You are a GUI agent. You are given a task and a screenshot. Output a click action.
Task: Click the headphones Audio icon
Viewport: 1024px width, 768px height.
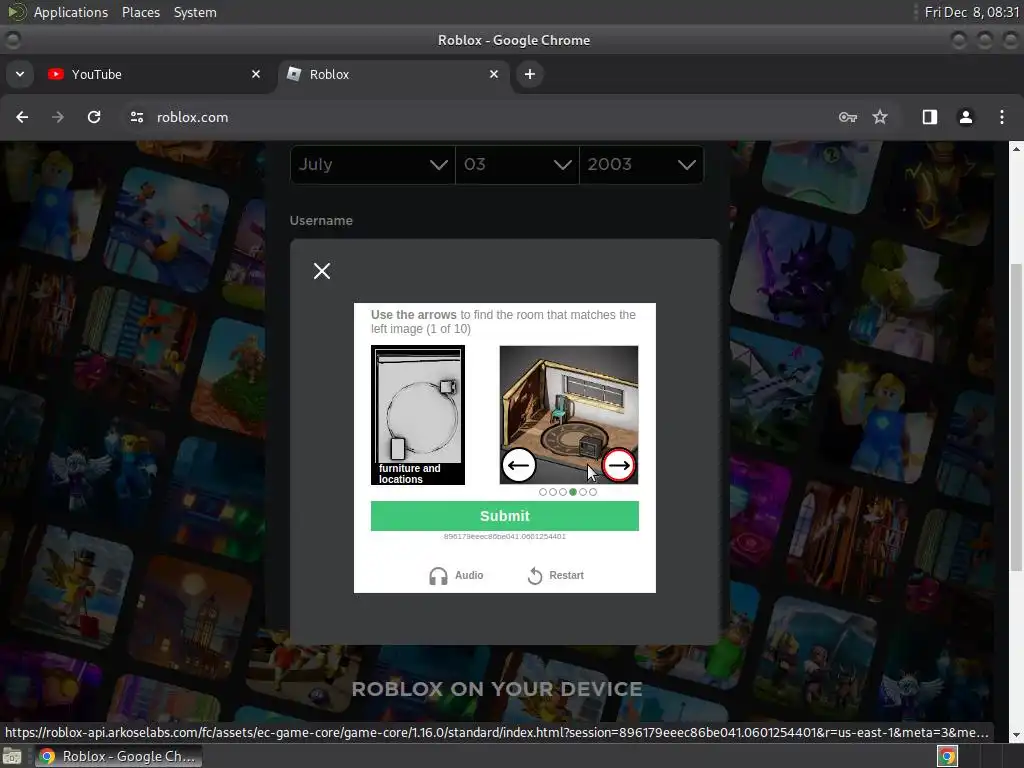438,575
